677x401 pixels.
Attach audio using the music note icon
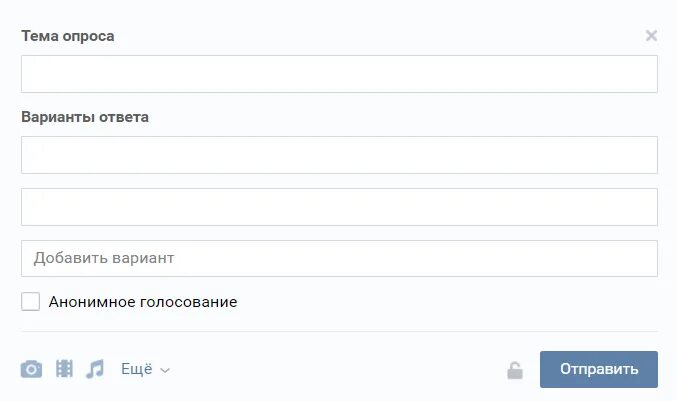pyautogui.click(x=95, y=369)
